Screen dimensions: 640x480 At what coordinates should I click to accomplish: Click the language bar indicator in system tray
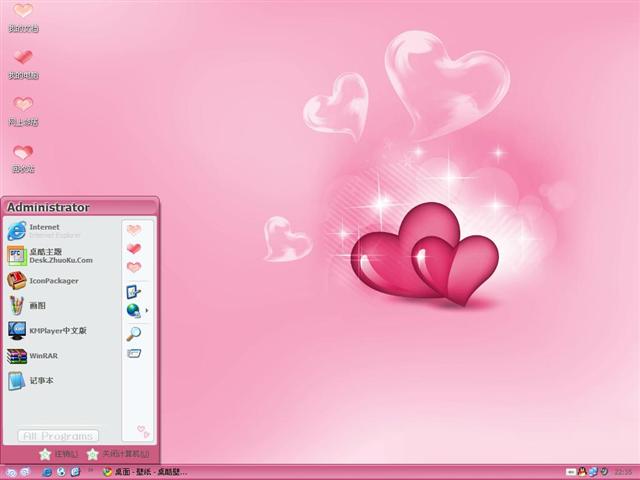(571, 472)
